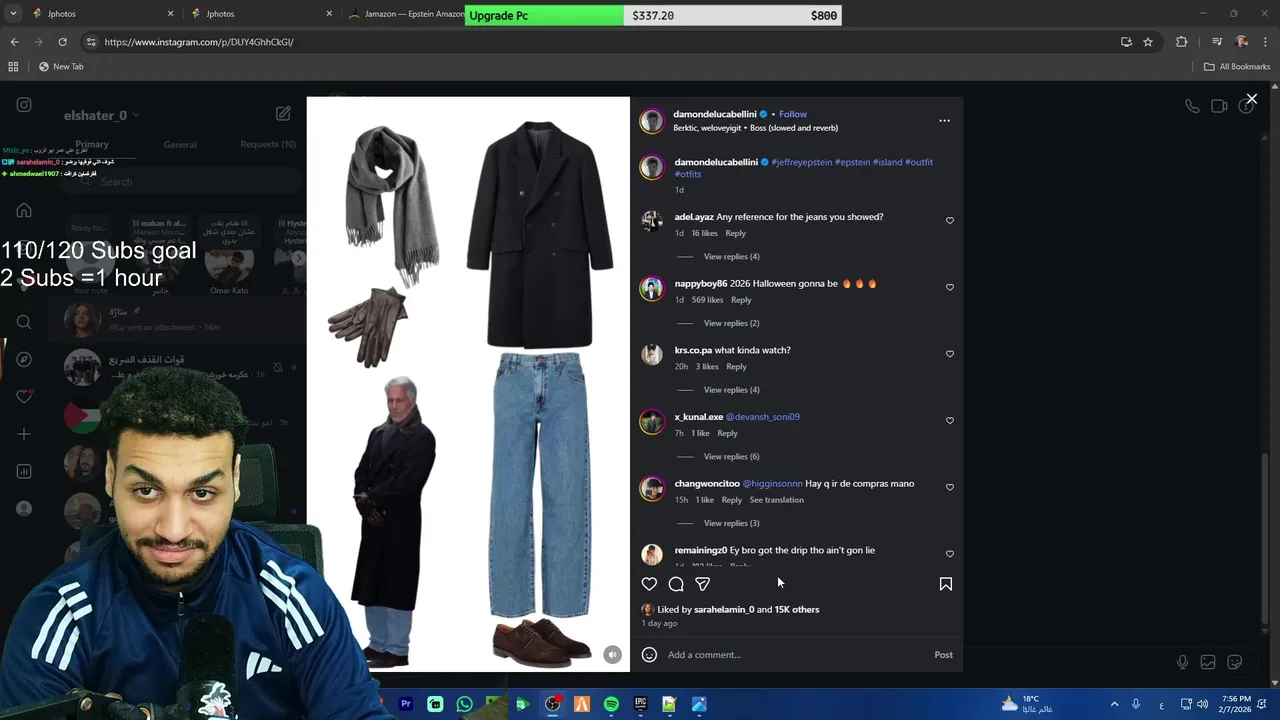Open Explore compass in the Instagram sidebar
Screen dimensions: 1280x720
click(x=24, y=359)
